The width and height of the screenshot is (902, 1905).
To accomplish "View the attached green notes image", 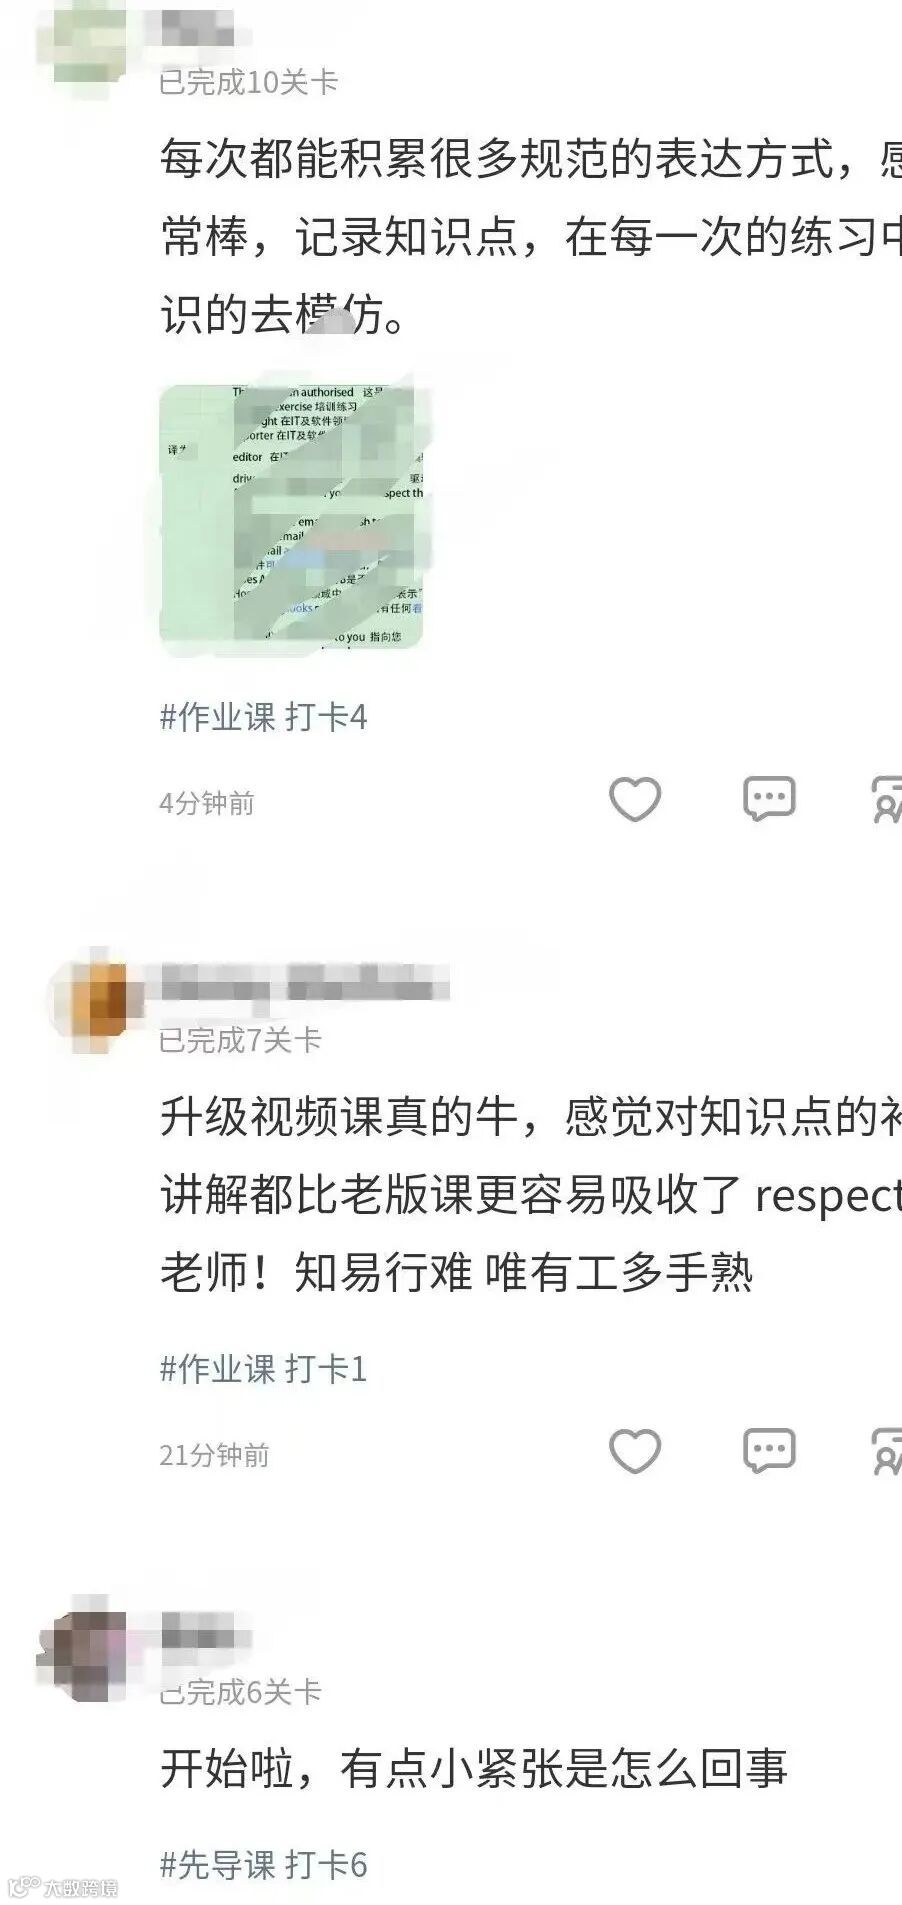I will pos(293,517).
